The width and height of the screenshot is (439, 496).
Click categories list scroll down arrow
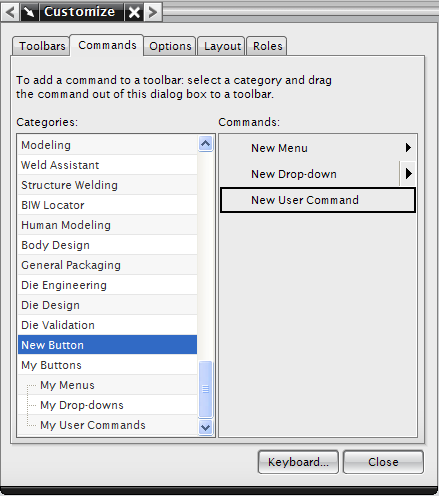click(205, 427)
